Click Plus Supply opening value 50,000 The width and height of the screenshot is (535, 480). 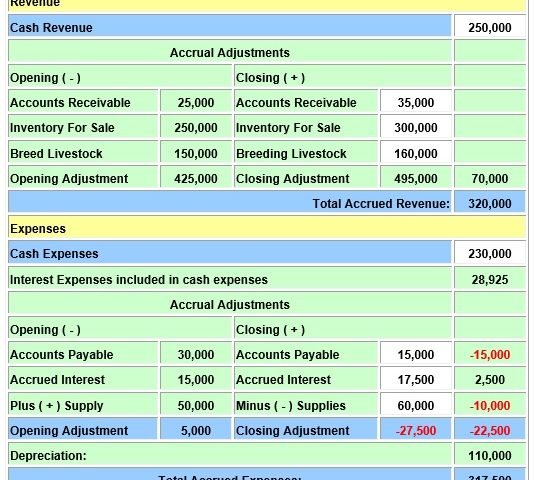point(196,405)
